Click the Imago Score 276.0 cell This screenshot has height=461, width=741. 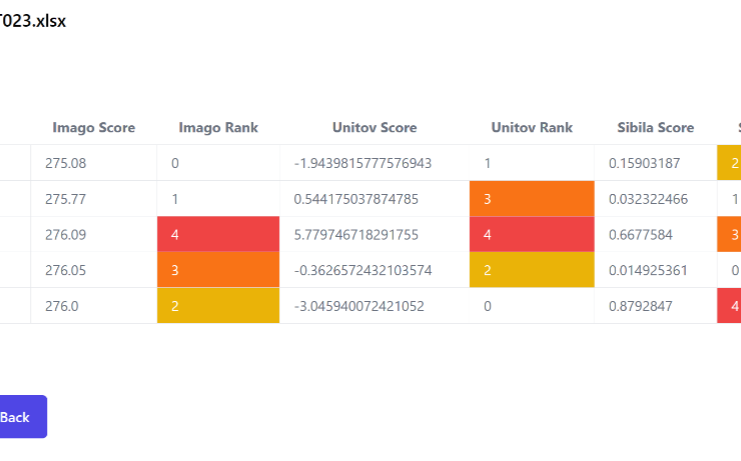[94, 306]
